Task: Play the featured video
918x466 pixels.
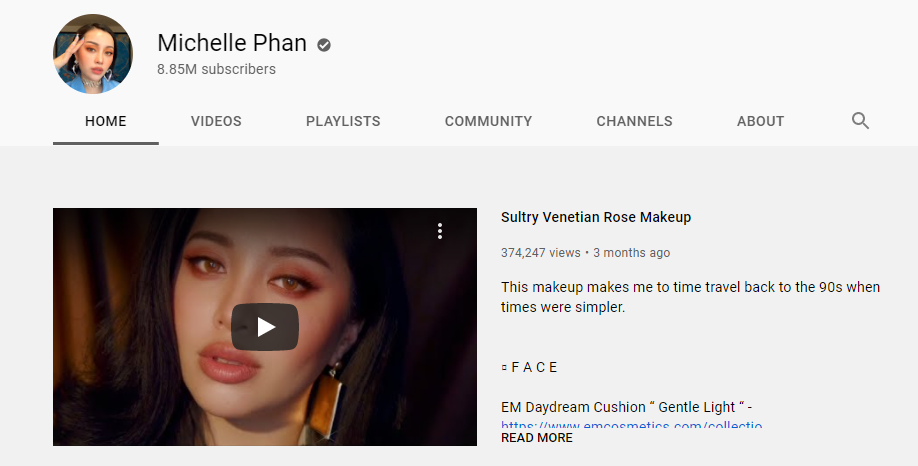Action: click(x=265, y=327)
